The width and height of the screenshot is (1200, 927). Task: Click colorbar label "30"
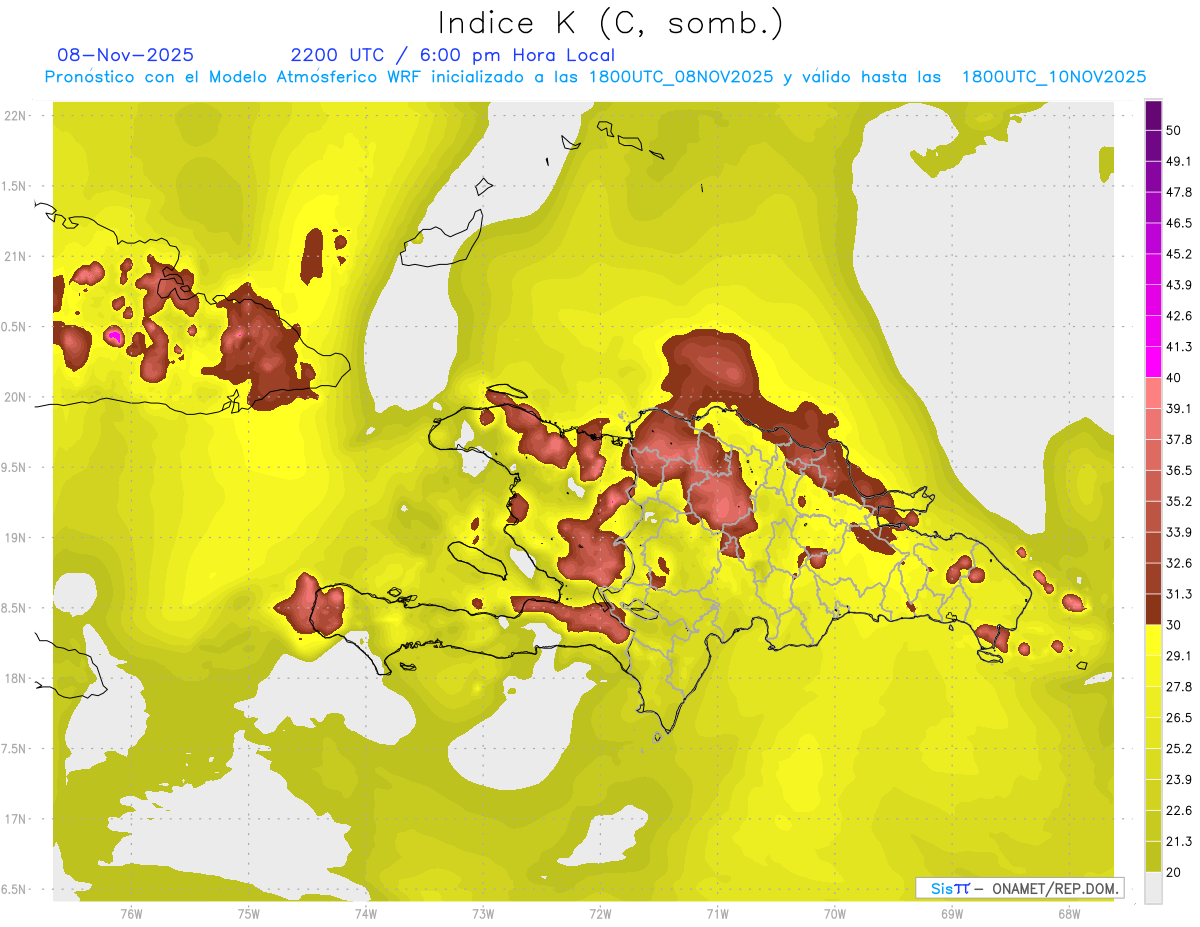1174,625
